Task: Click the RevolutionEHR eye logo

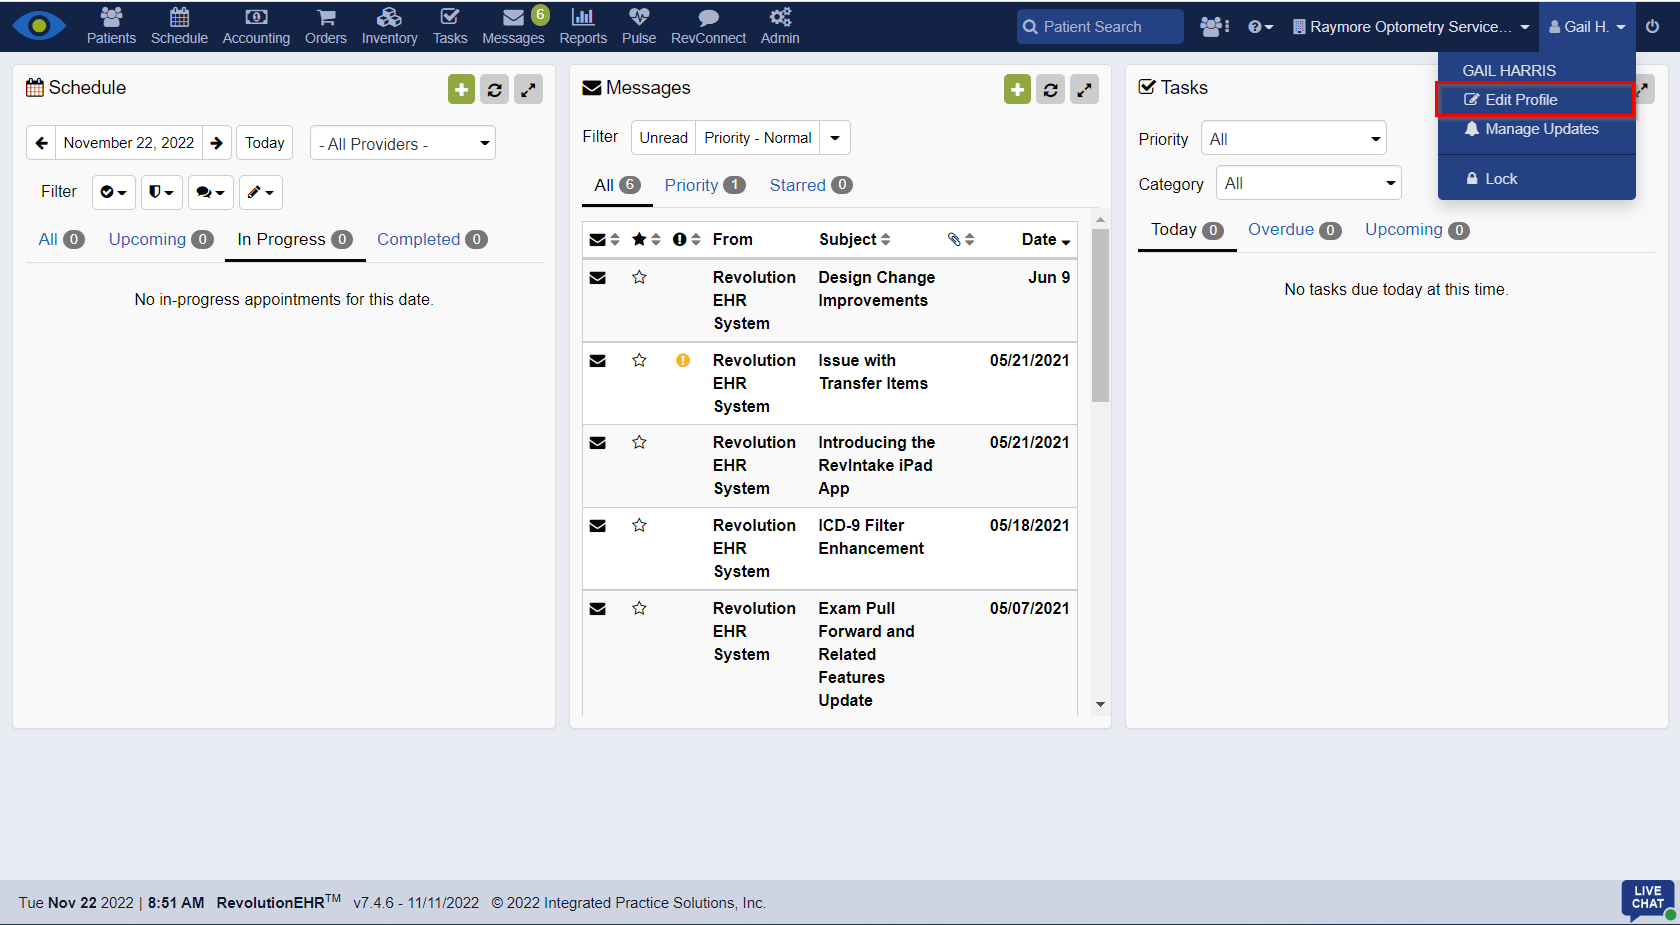Action: [x=39, y=26]
